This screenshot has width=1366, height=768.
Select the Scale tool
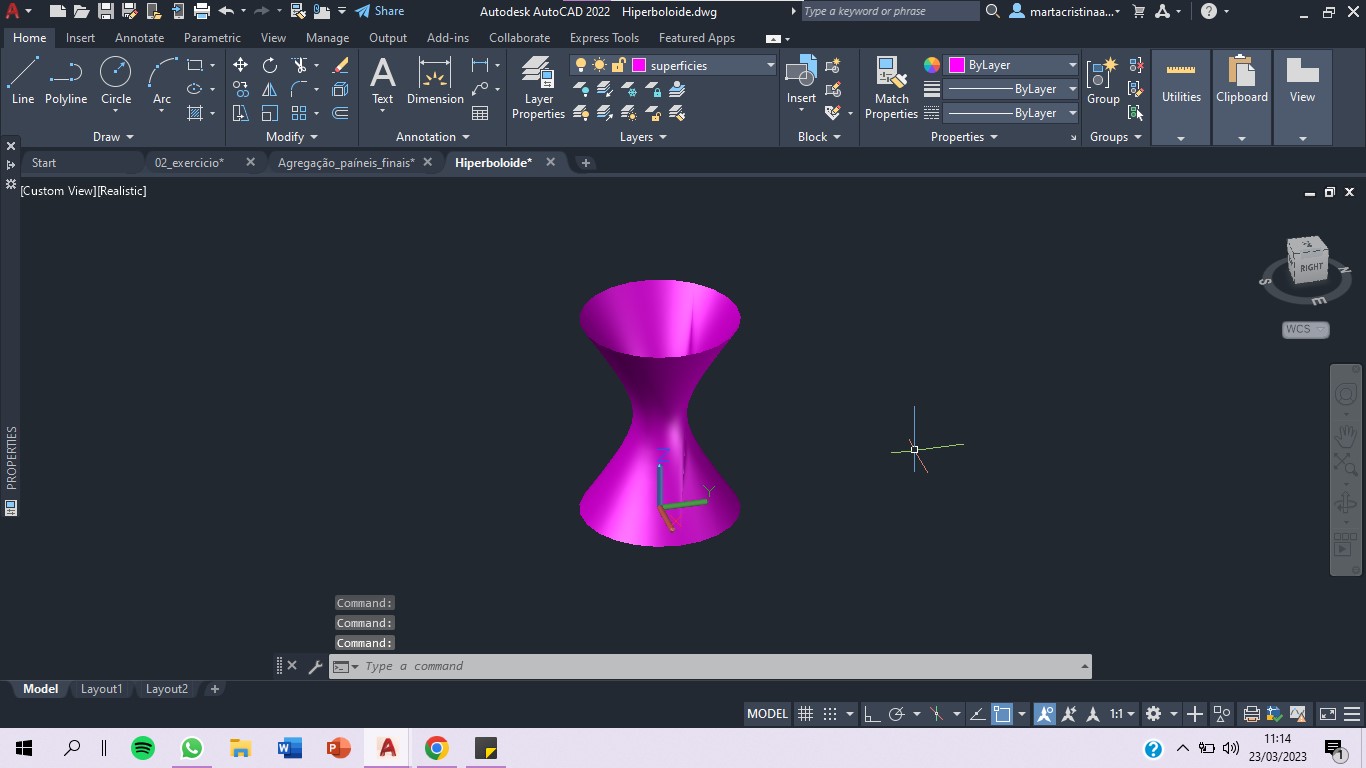(x=270, y=113)
